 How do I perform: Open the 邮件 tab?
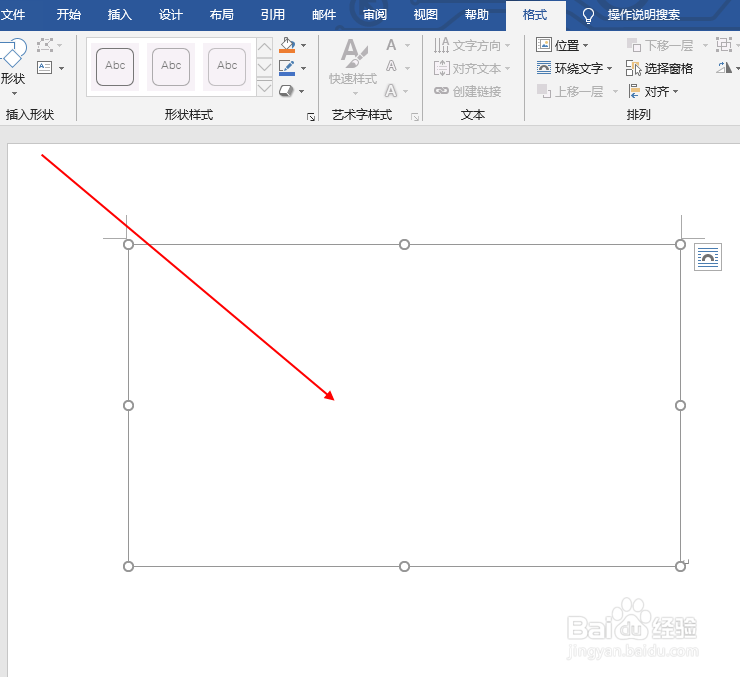[324, 15]
